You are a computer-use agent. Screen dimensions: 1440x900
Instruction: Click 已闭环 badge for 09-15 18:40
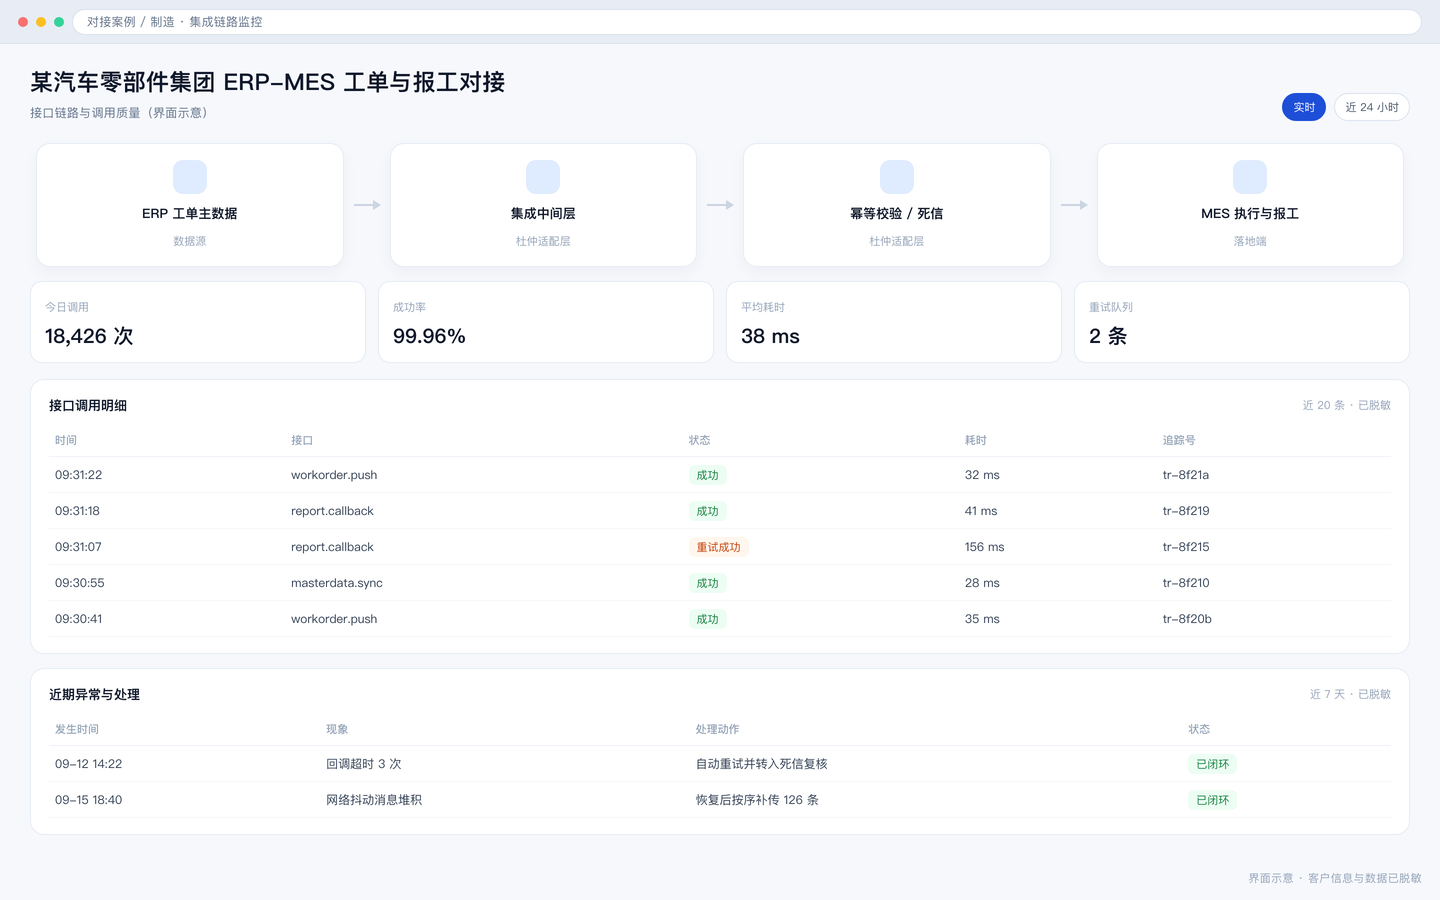[1213, 800]
